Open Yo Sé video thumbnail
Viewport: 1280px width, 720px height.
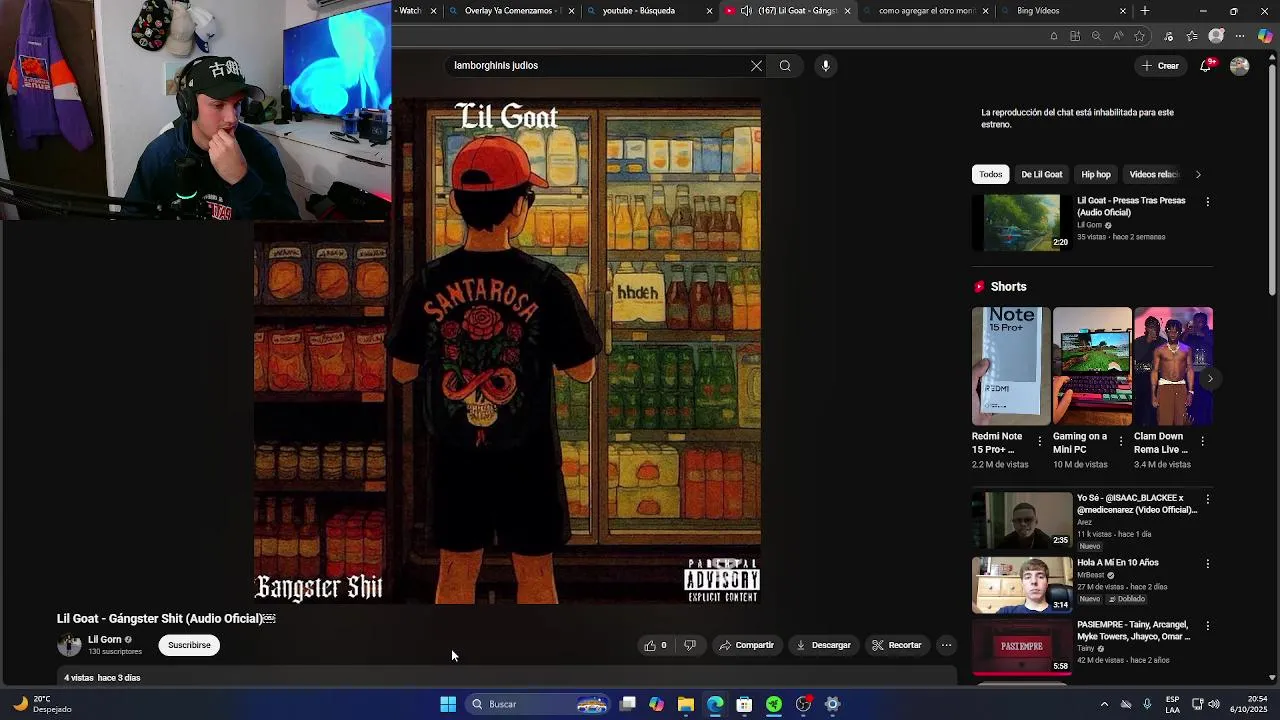coord(1021,520)
